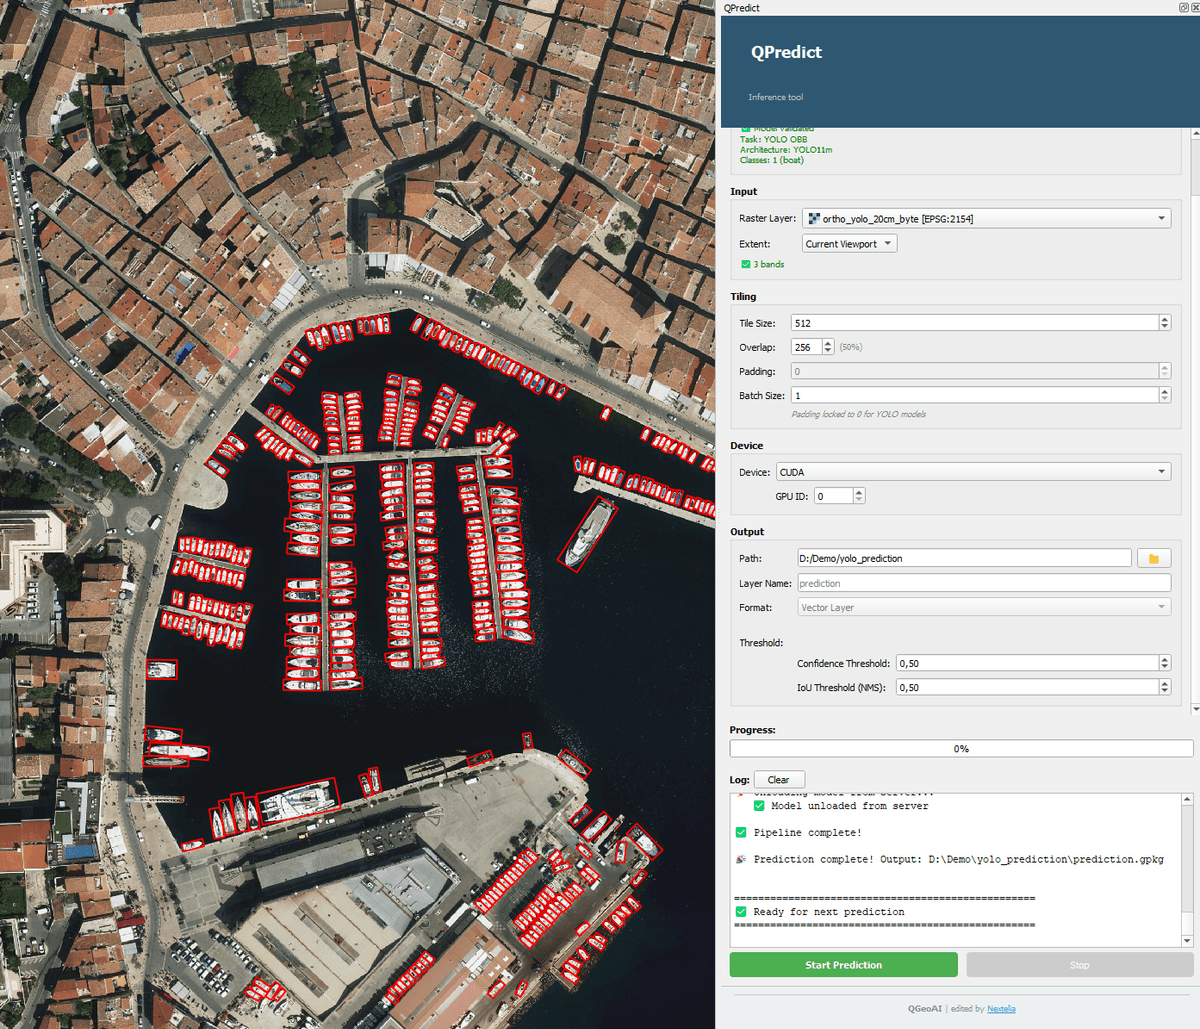
Task: Click the checkmark icon beside "Pipeline complete!"
Action: [741, 832]
